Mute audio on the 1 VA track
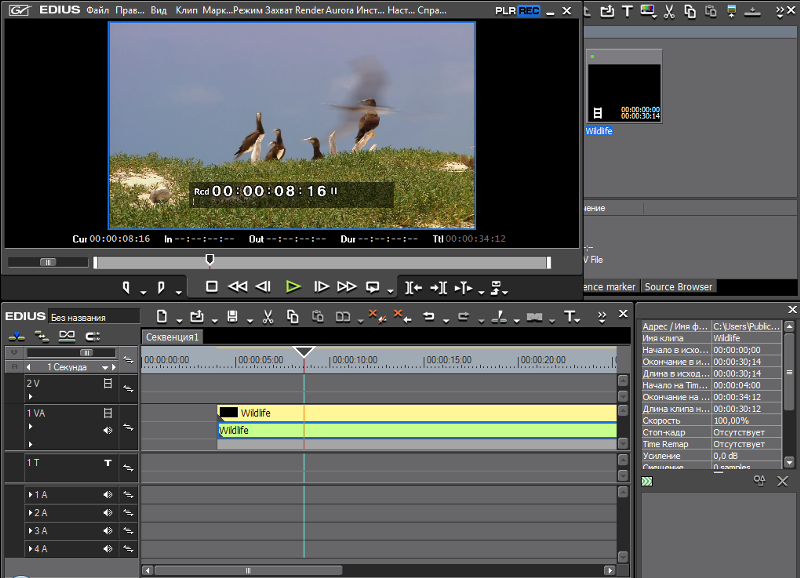The width and height of the screenshot is (800, 578). tap(108, 430)
